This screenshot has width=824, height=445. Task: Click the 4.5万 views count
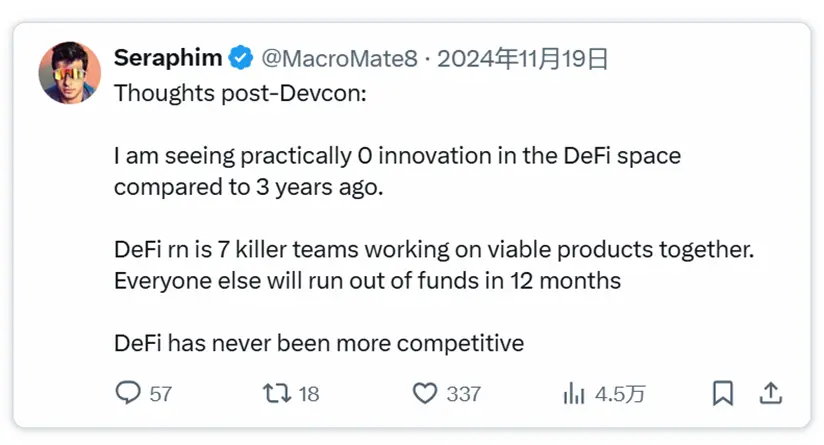[620, 394]
